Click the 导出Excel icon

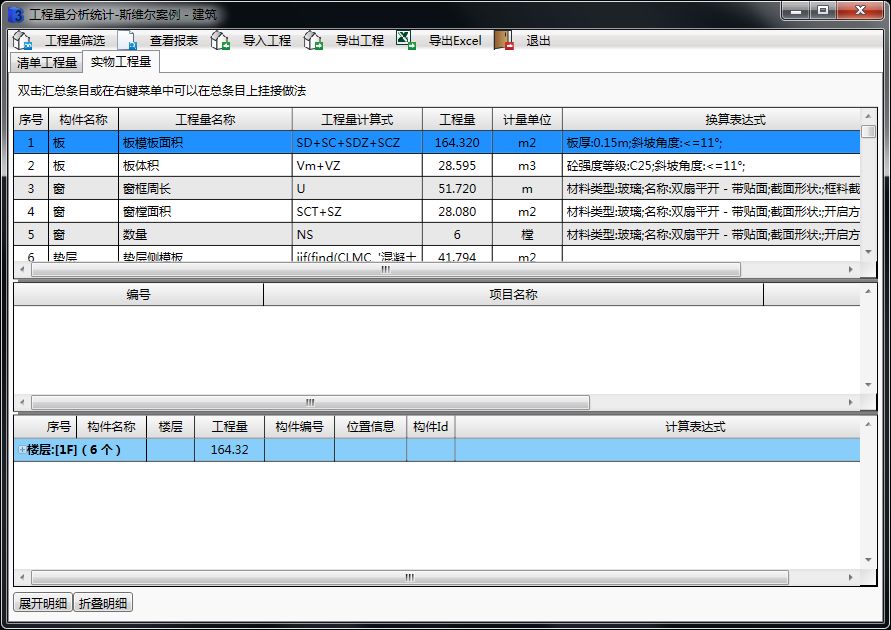click(406, 40)
